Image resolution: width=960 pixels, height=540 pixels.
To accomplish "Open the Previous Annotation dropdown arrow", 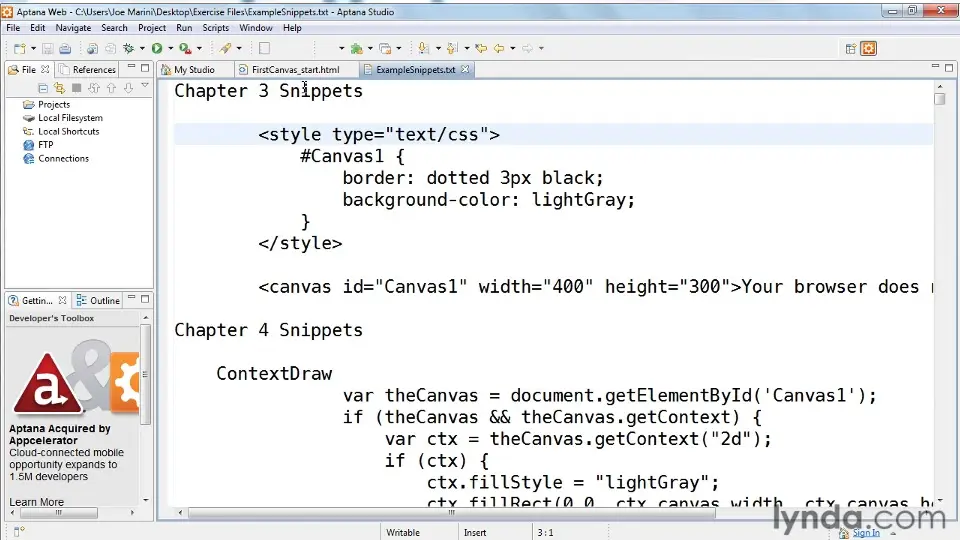I will click(x=467, y=48).
